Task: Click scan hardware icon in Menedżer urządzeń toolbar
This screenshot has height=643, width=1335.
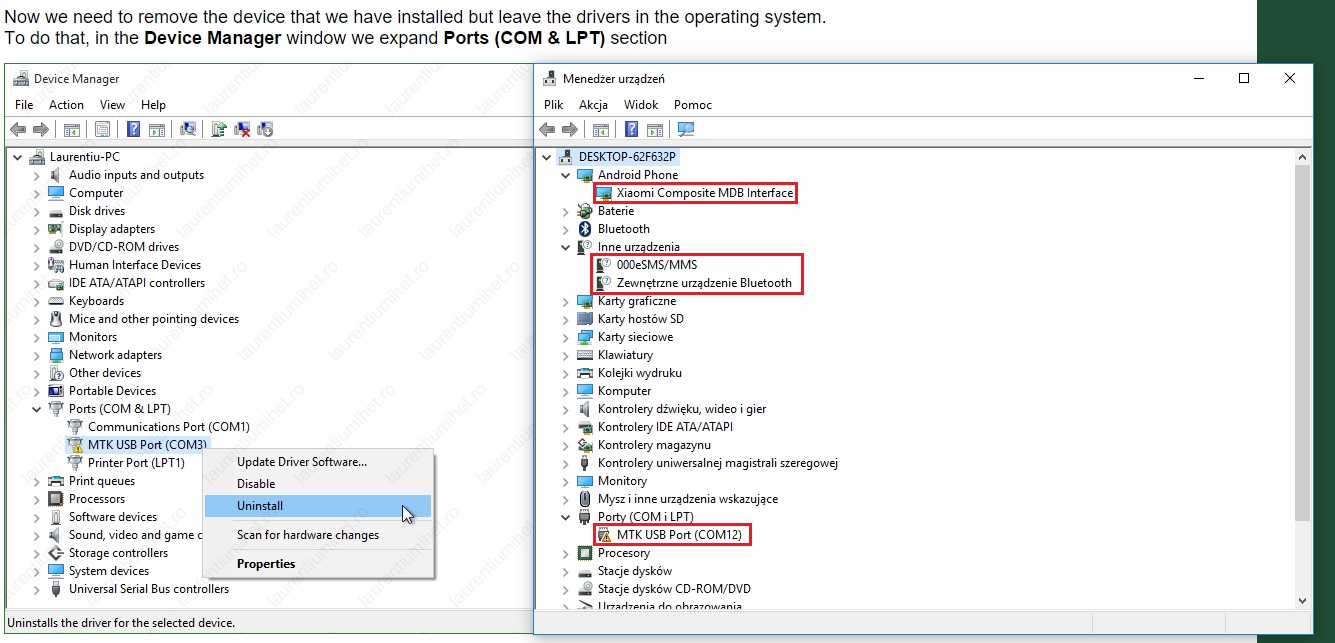Action: tap(685, 129)
